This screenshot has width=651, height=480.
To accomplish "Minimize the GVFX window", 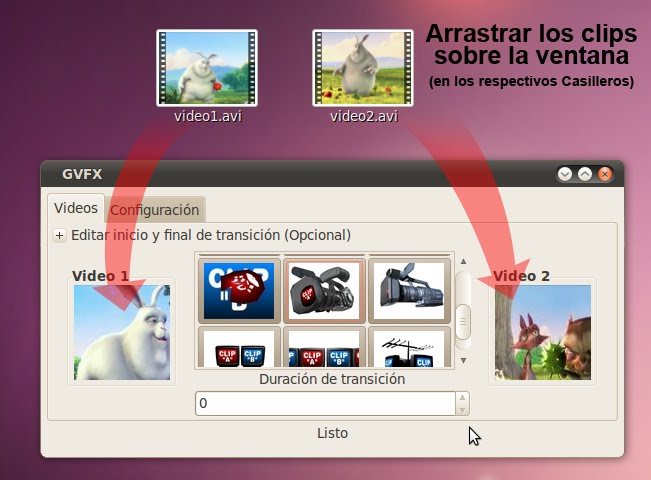I will (x=564, y=174).
